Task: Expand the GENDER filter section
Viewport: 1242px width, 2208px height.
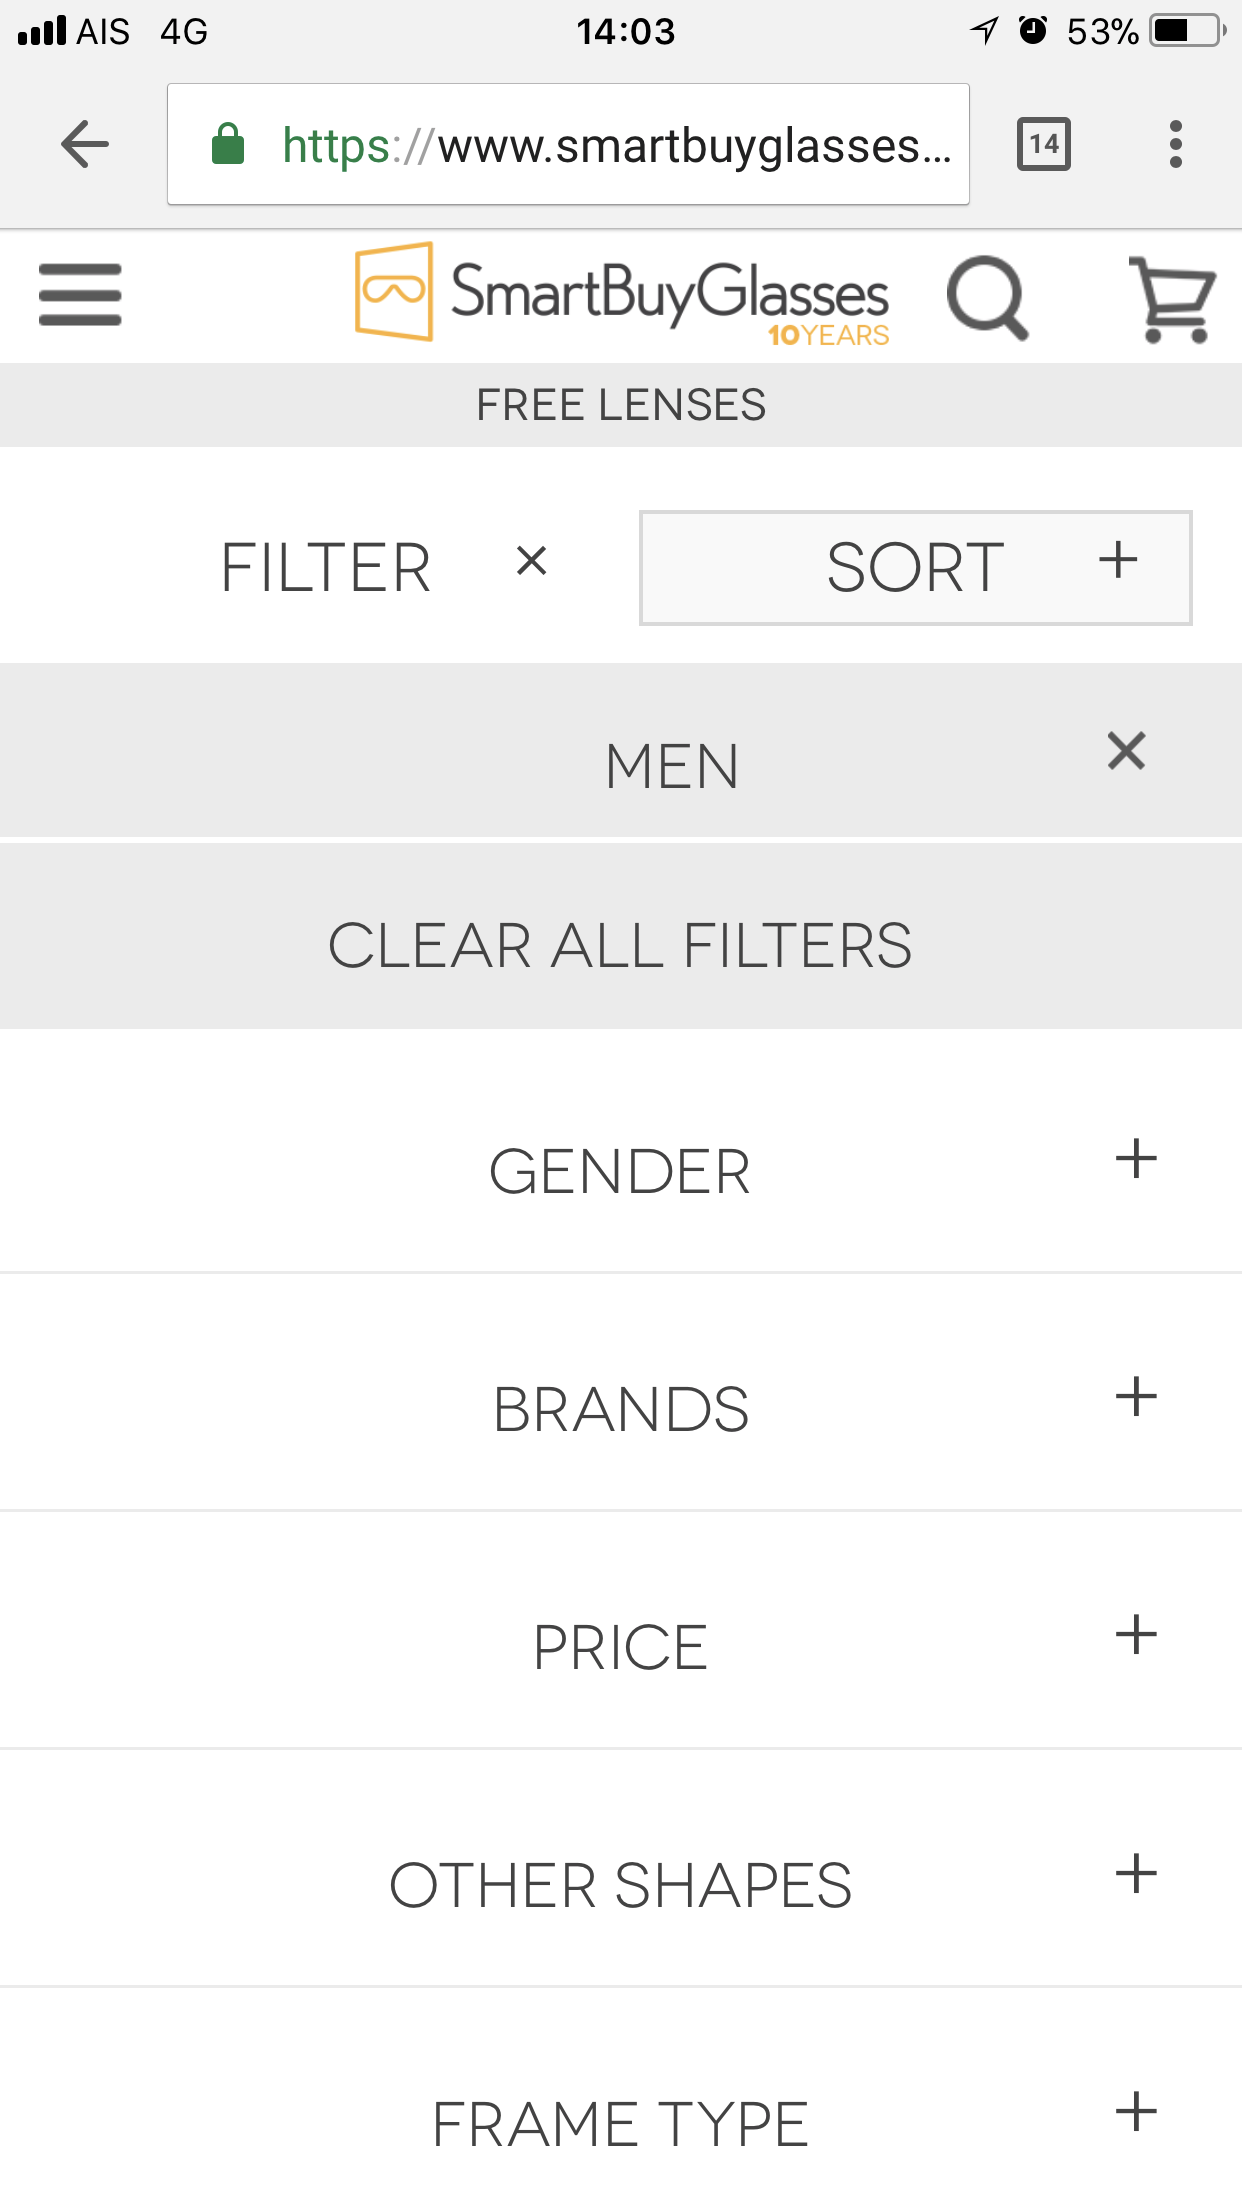Action: 621,1171
